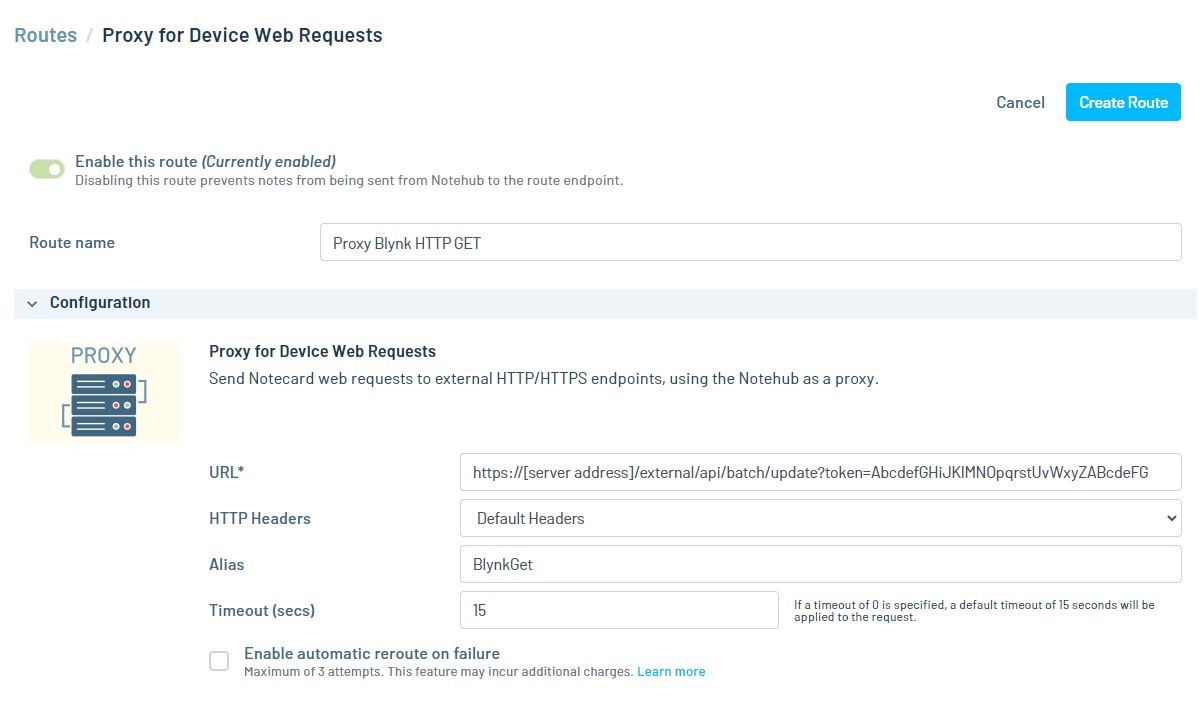The height and width of the screenshot is (708, 1204).
Task: Click the Timeout (secs) label
Action: click(x=269, y=610)
